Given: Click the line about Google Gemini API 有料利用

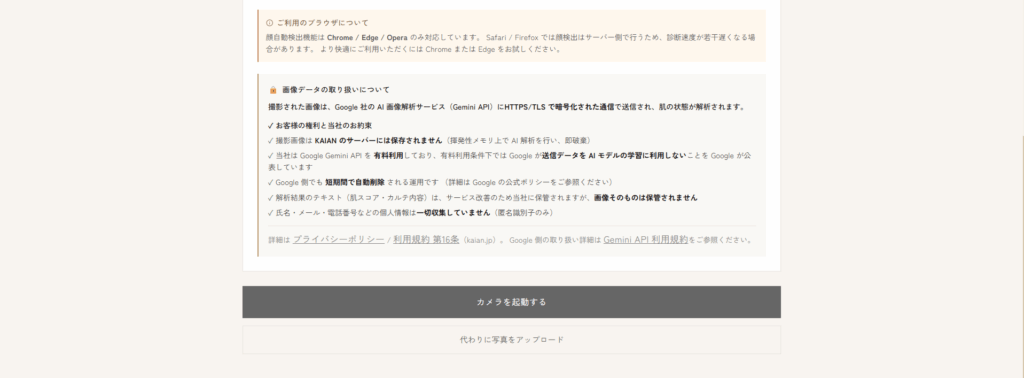Looking at the screenshot, I should point(509,161).
